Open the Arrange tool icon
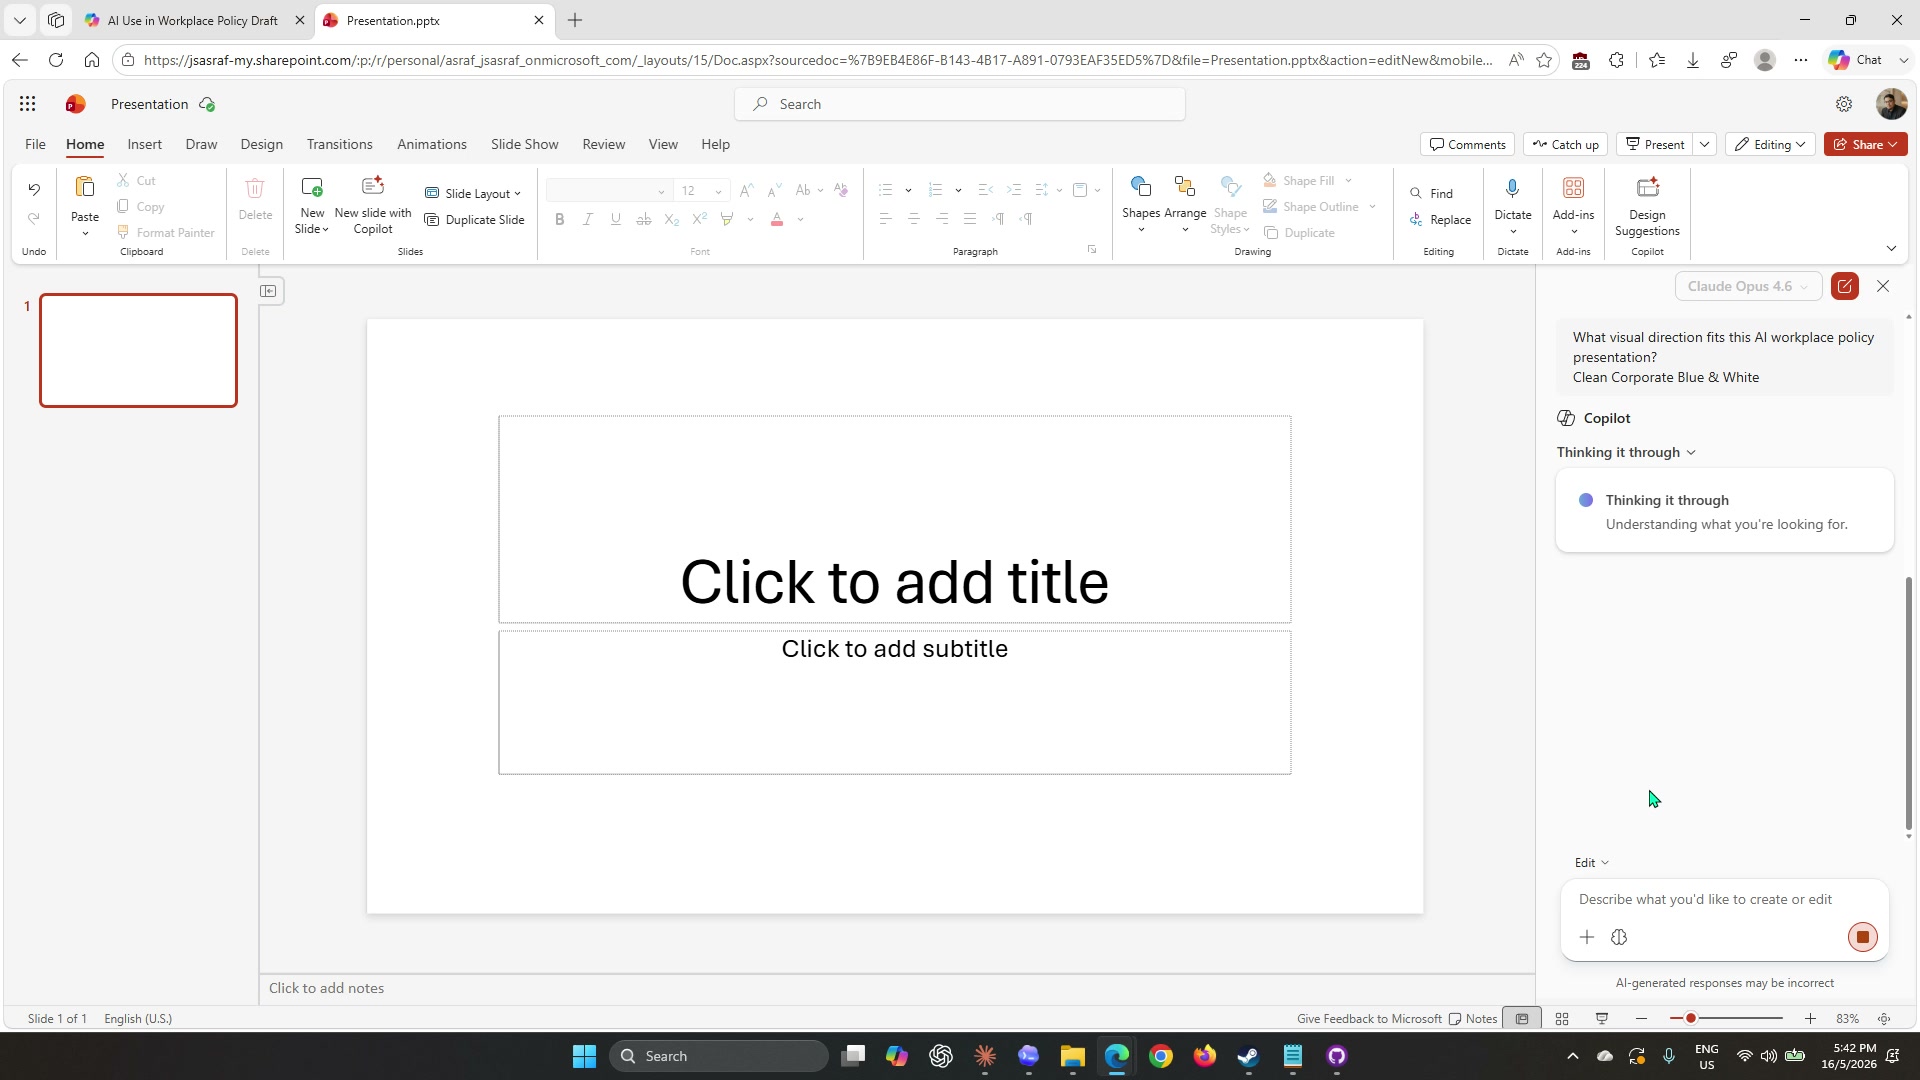Image resolution: width=1920 pixels, height=1080 pixels. tap(1185, 187)
